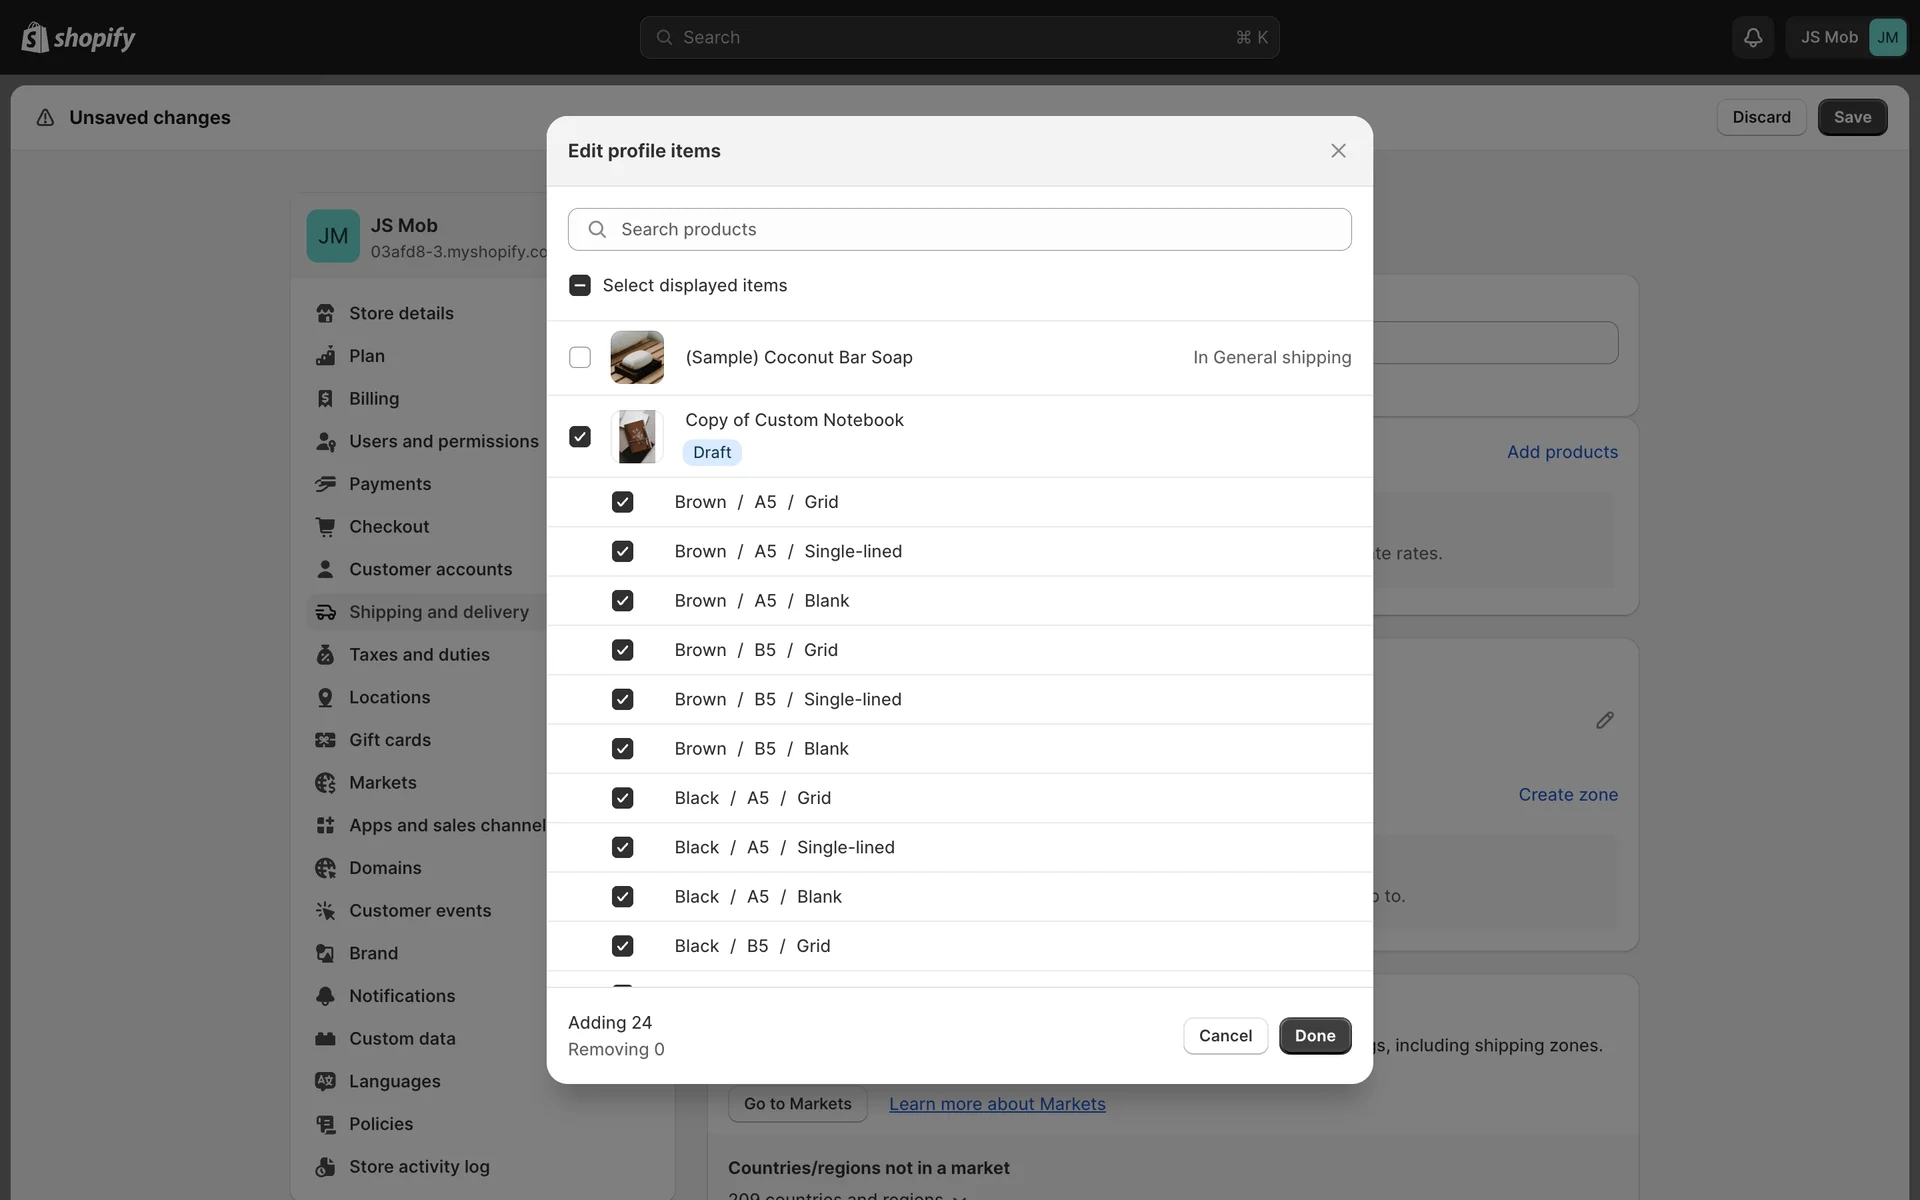Click the Shopify logo icon
The width and height of the screenshot is (1920, 1200).
[x=35, y=38]
